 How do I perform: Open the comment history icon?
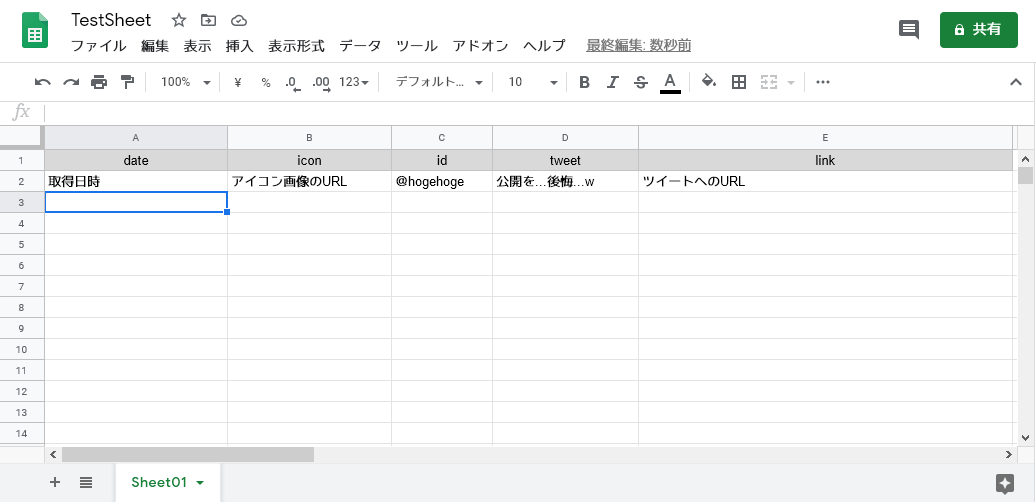click(x=908, y=30)
